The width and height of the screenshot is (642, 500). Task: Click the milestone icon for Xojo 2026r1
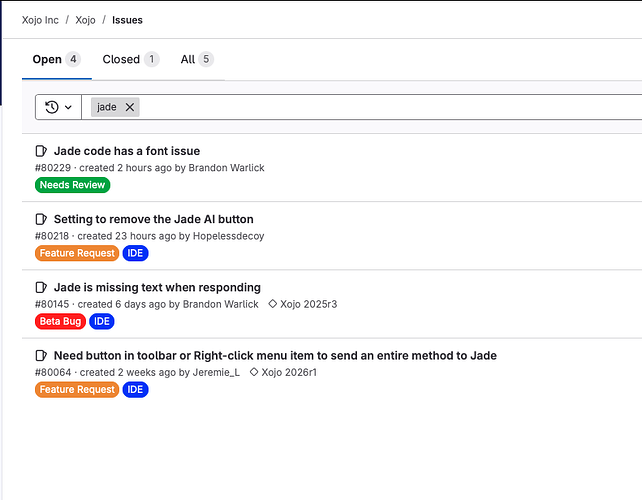[x=253, y=372]
